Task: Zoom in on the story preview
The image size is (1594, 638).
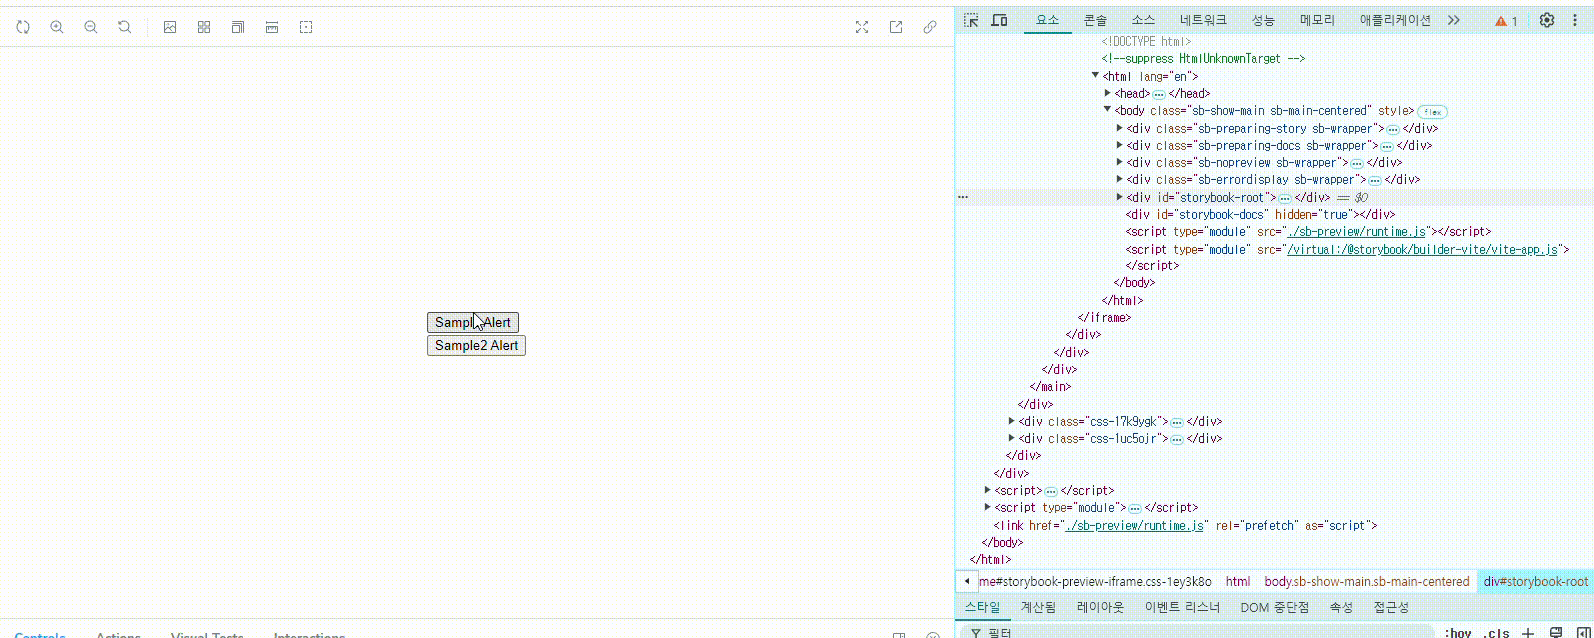Action: point(57,27)
